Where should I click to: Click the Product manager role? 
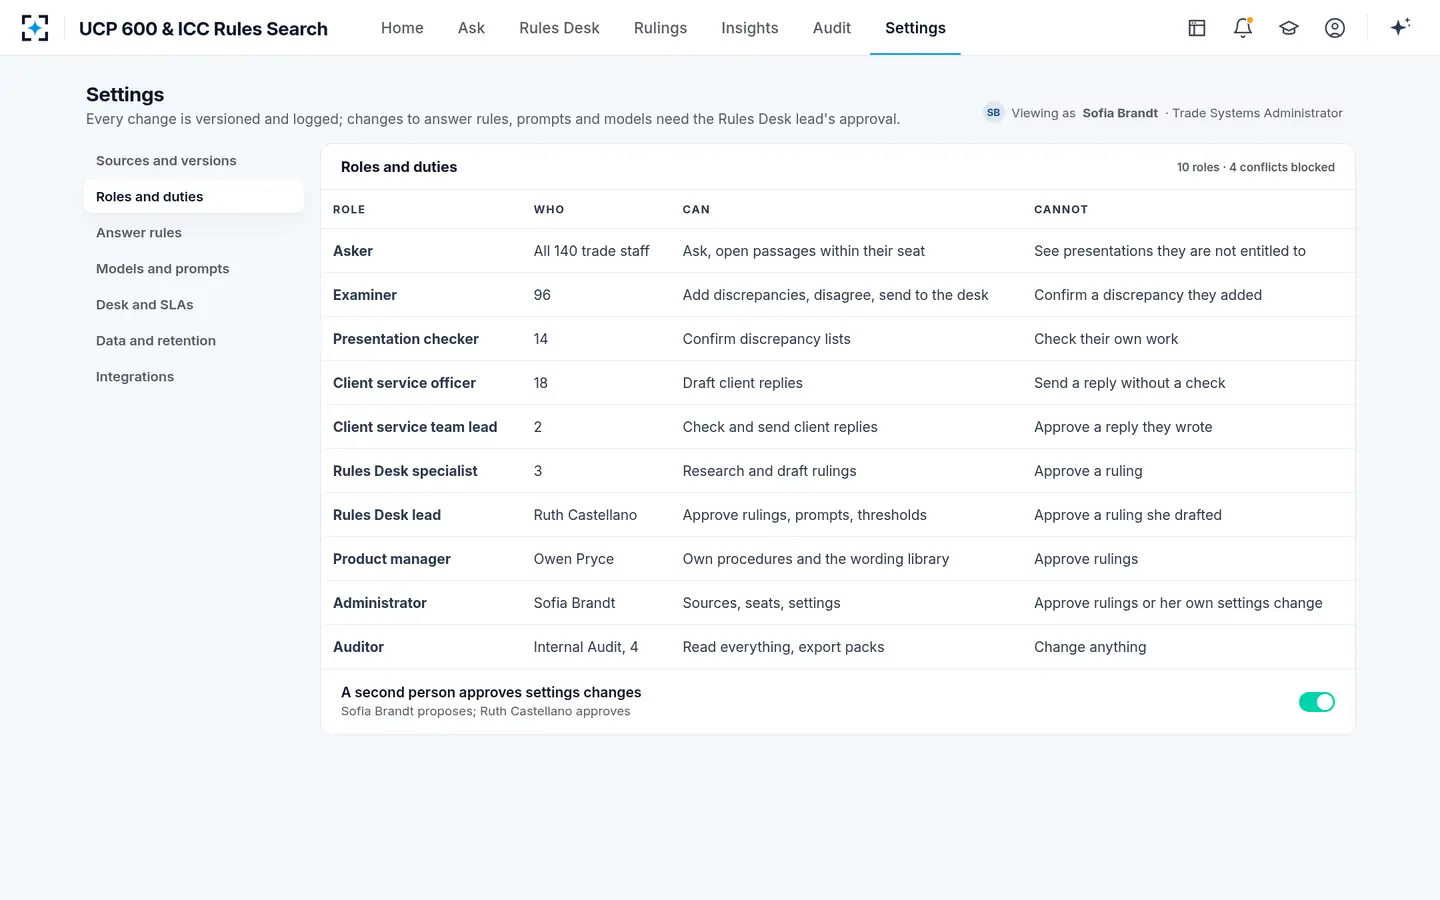(x=392, y=559)
